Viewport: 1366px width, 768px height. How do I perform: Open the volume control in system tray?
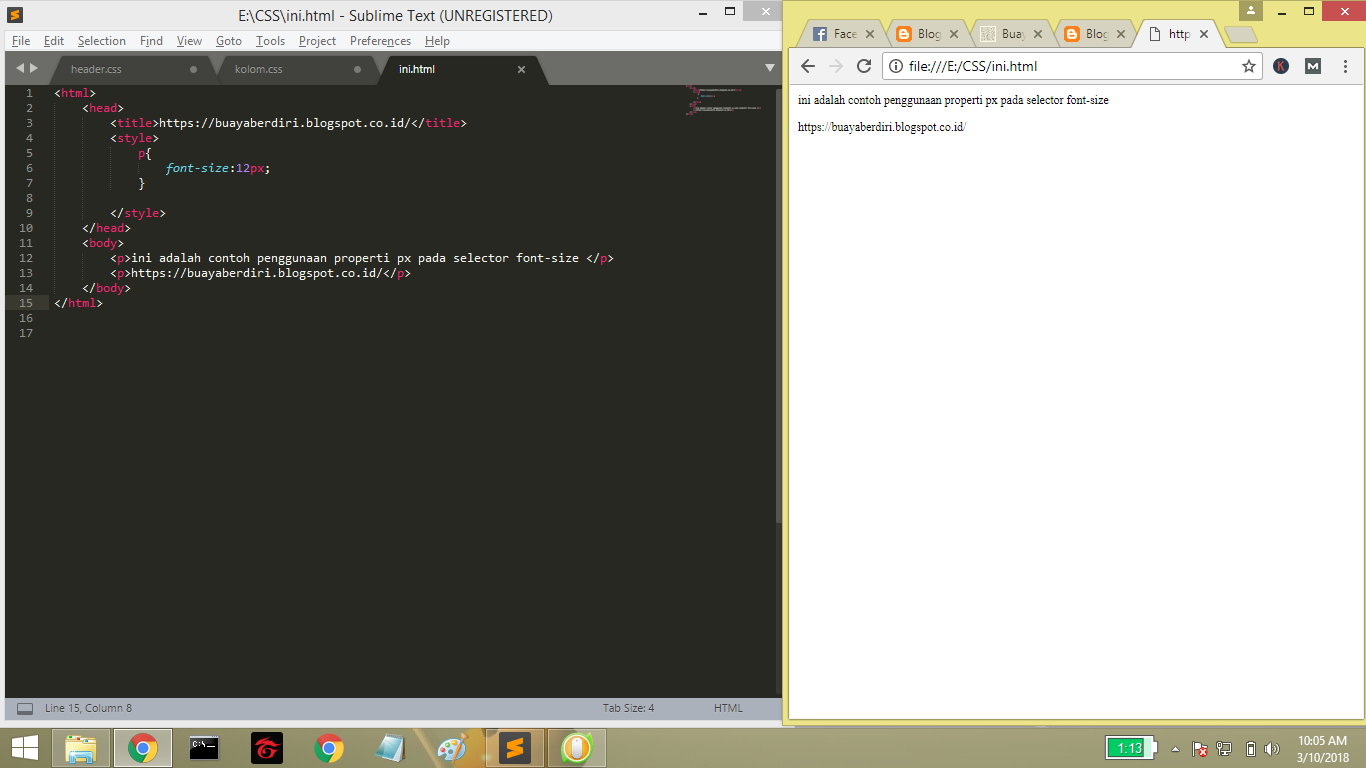(x=1272, y=748)
